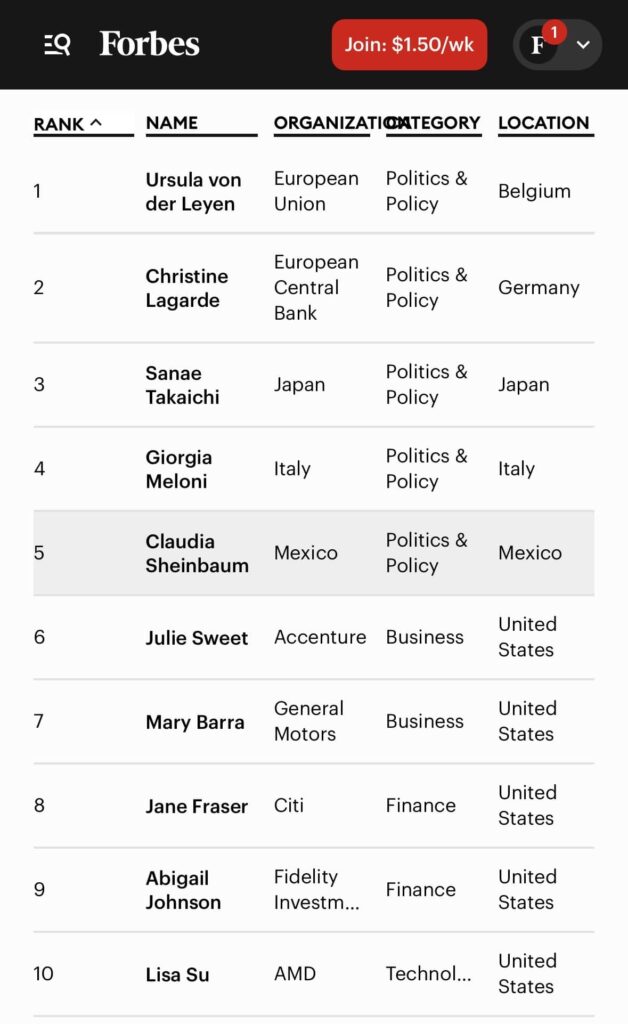Sort table by LOCATION column

(544, 123)
